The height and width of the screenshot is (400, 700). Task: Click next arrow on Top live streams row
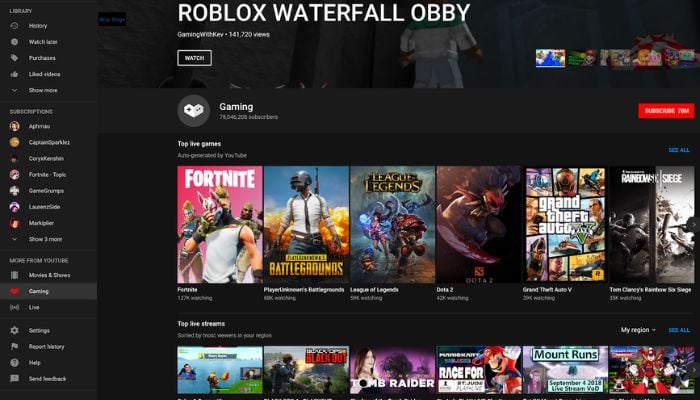pos(694,370)
